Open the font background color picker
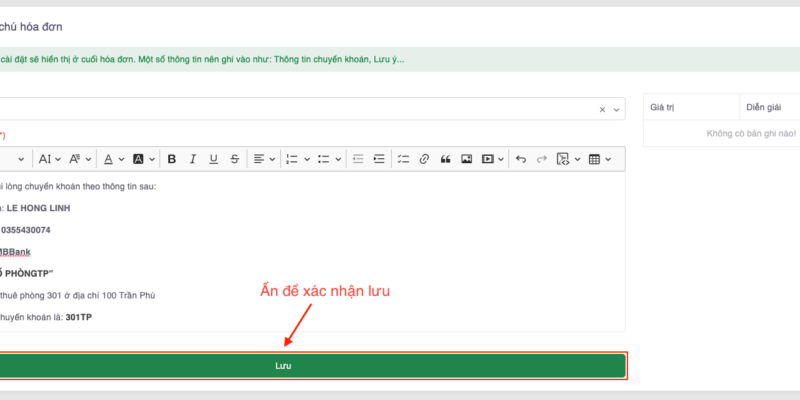Viewport: 800px width, 400px height. [144, 159]
